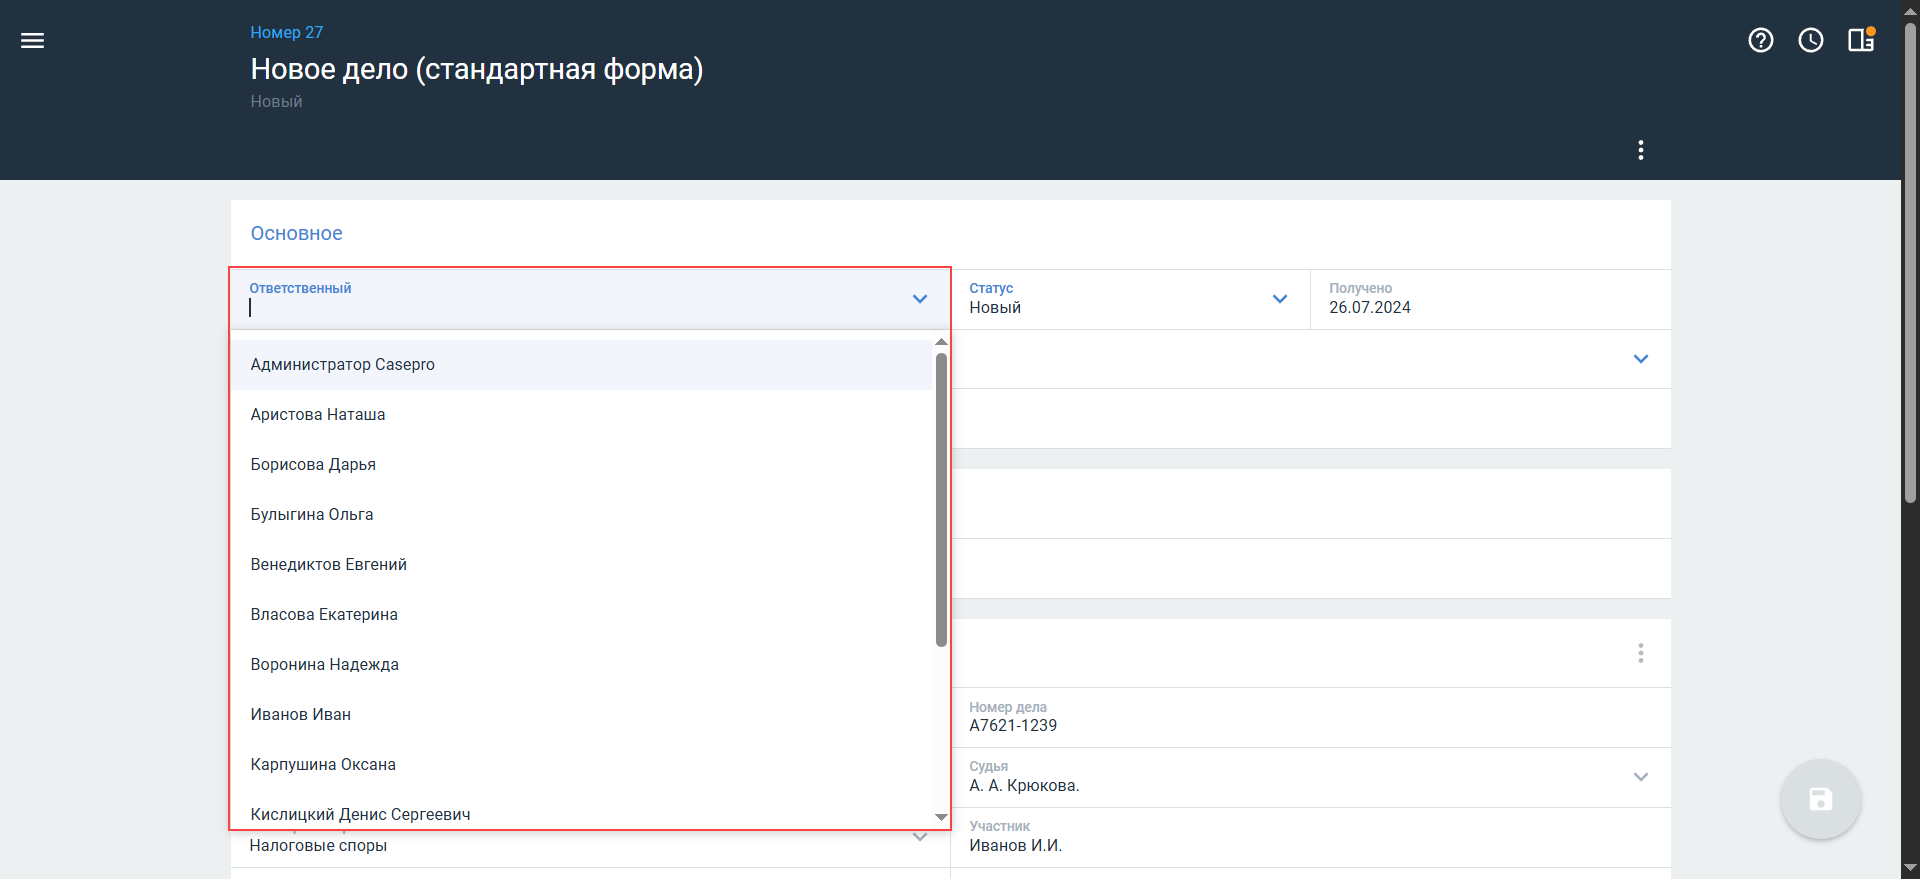
Task: Click the Номер 27 link
Action: coord(287,32)
